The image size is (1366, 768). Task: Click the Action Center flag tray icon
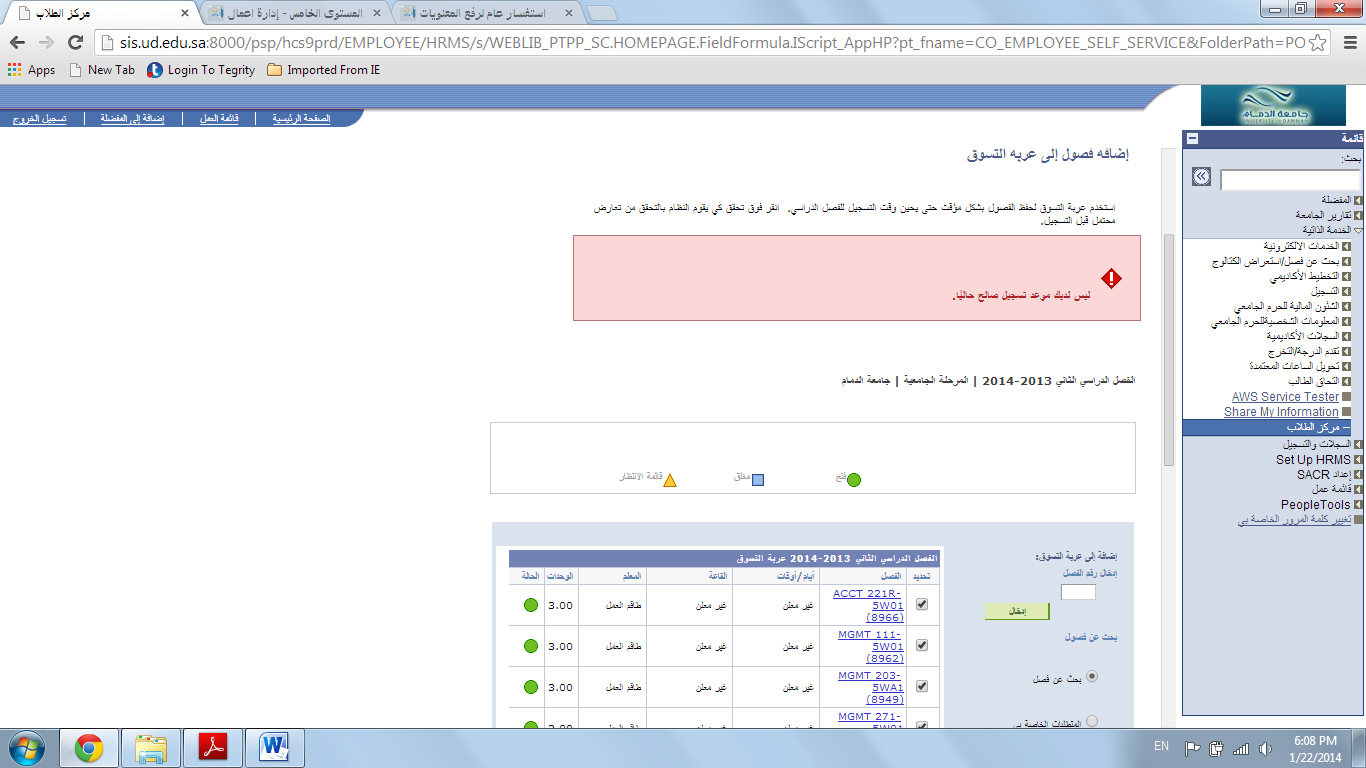tap(1192, 748)
